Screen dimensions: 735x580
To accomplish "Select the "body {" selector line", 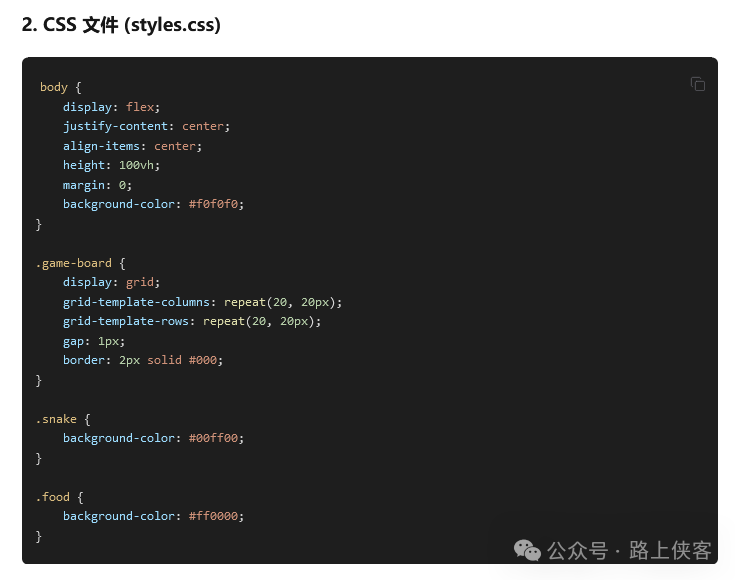I will pos(60,87).
